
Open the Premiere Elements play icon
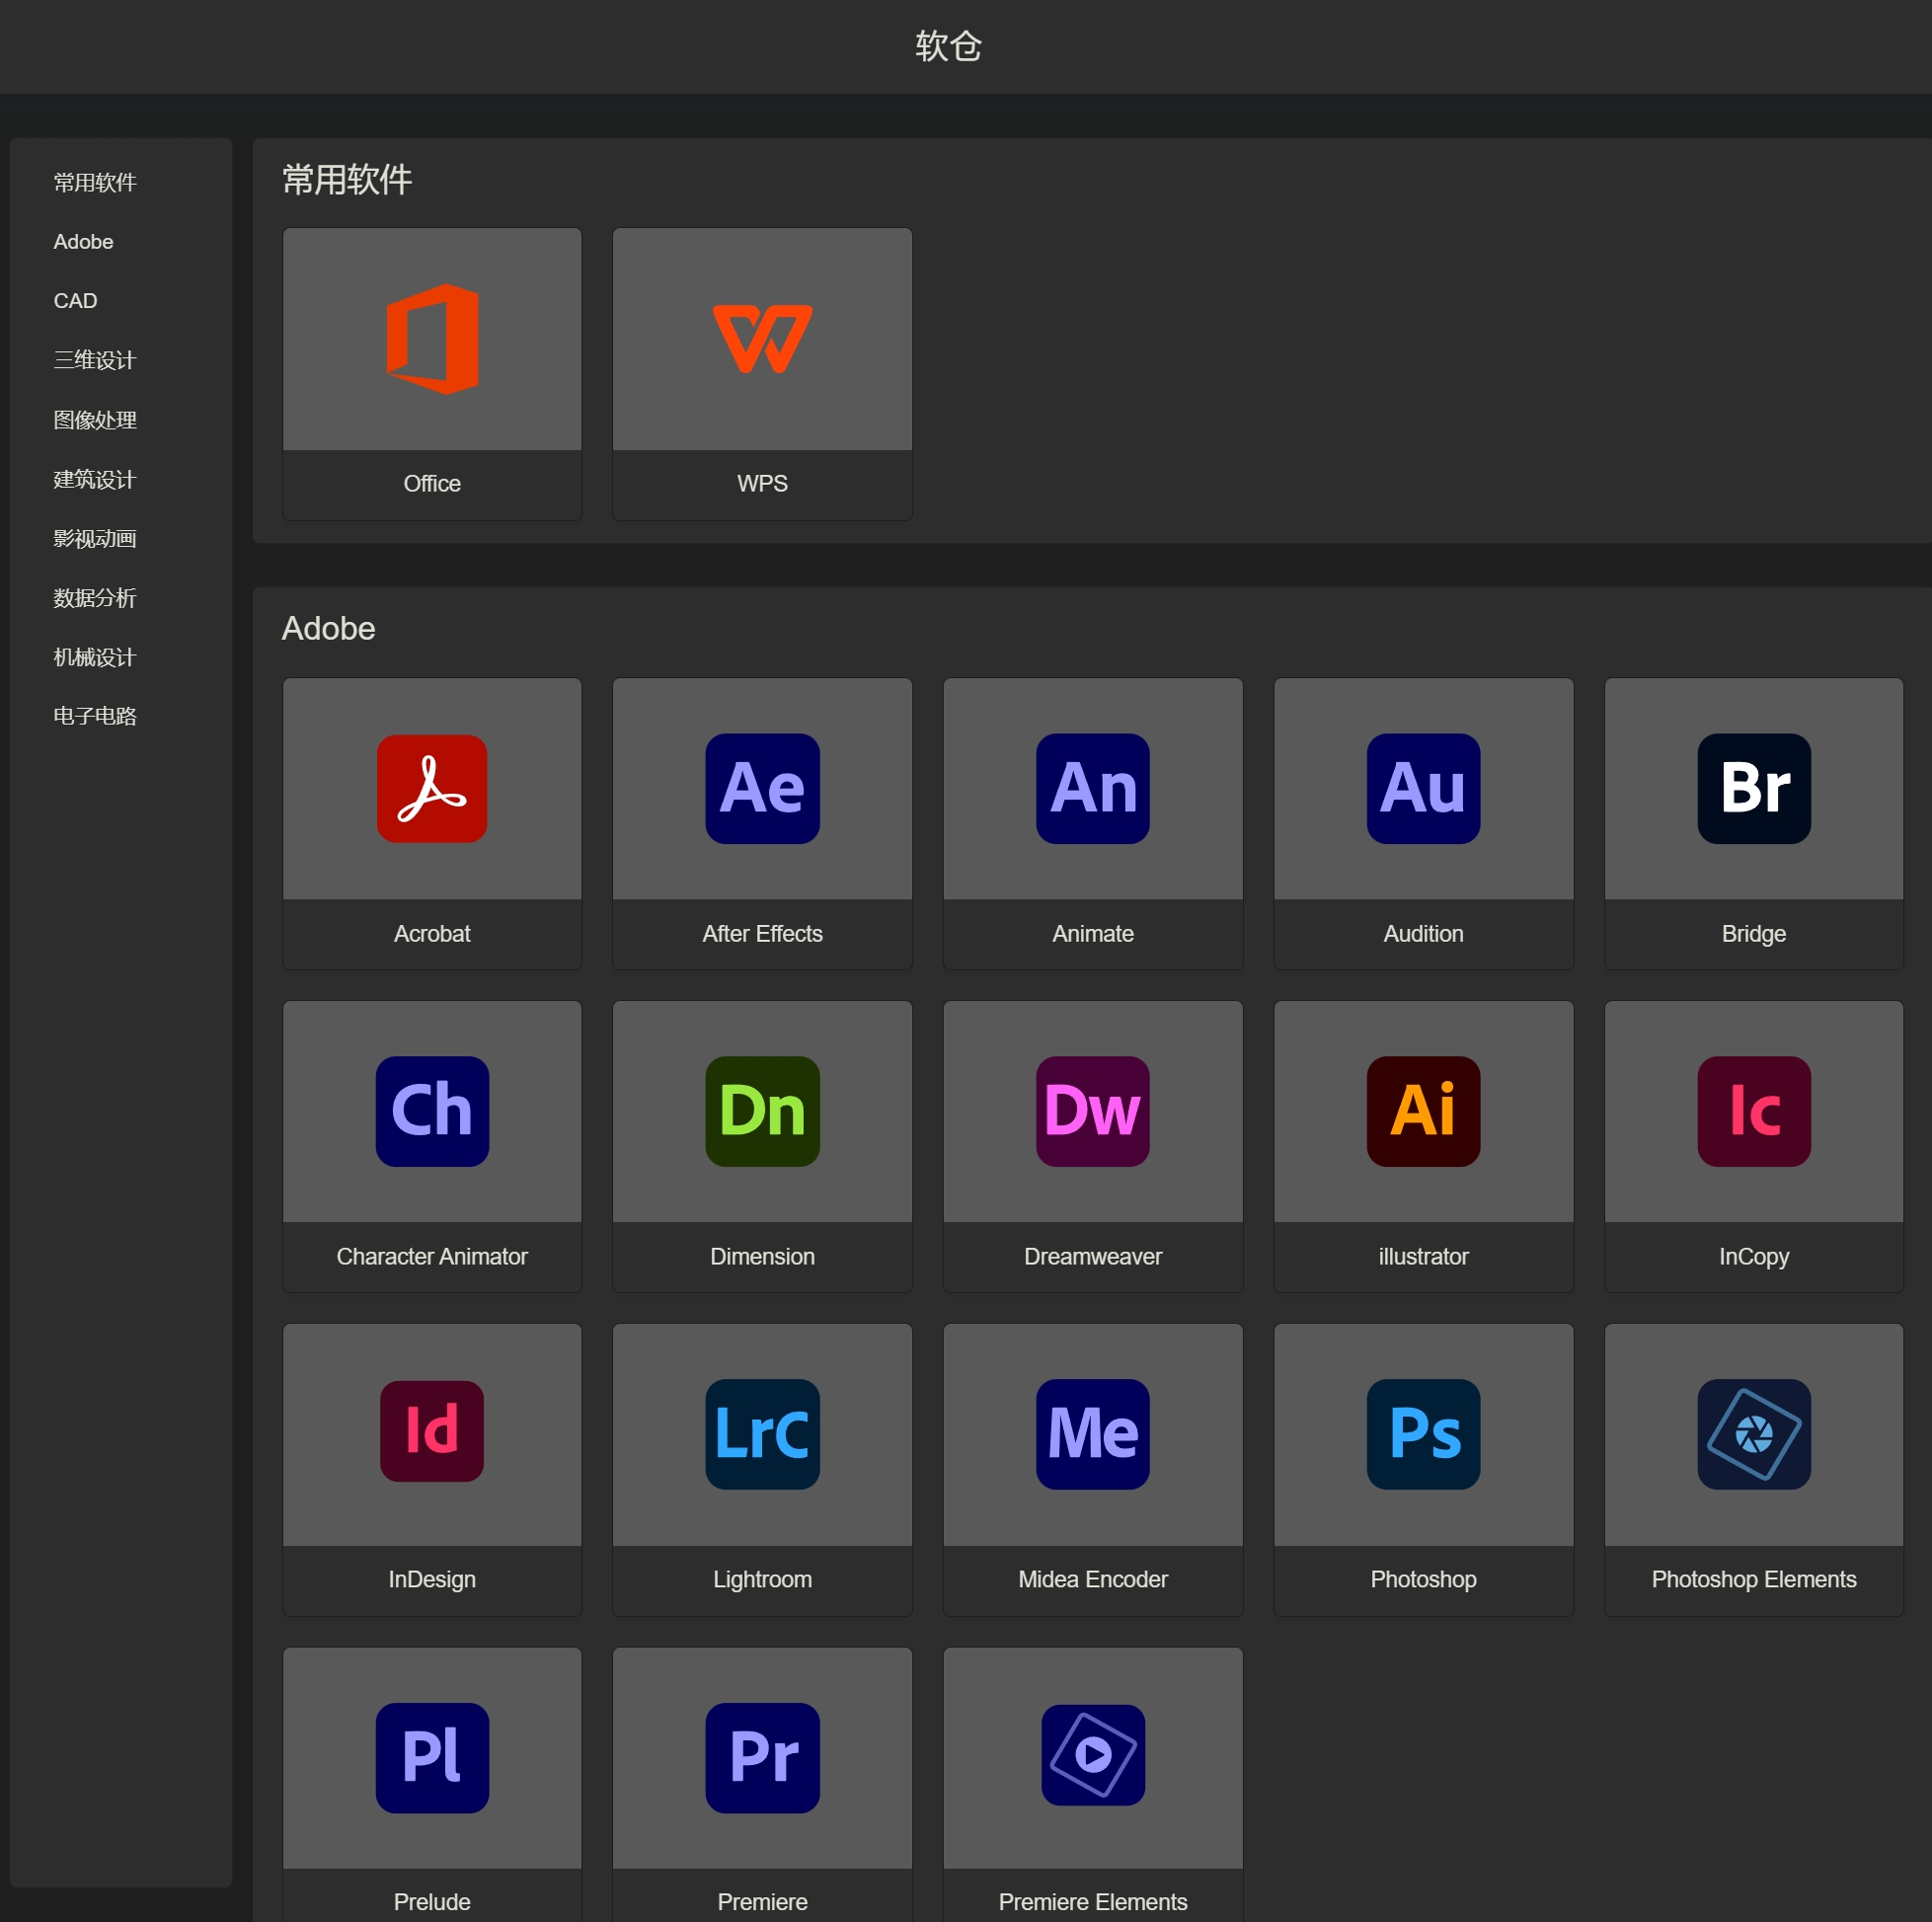(1093, 1755)
